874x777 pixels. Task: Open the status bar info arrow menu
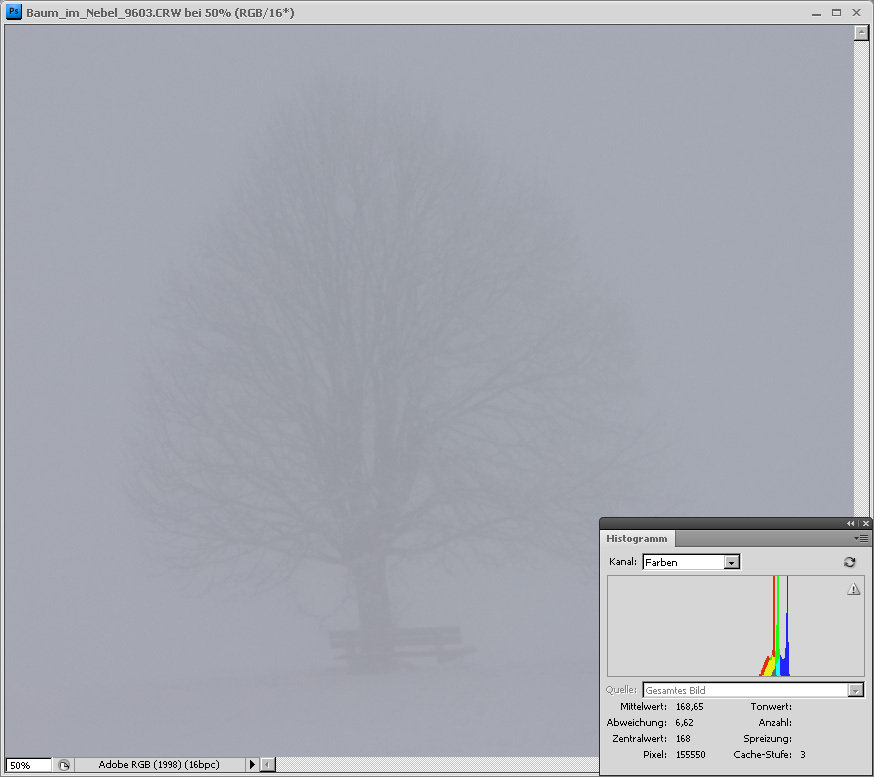252,765
